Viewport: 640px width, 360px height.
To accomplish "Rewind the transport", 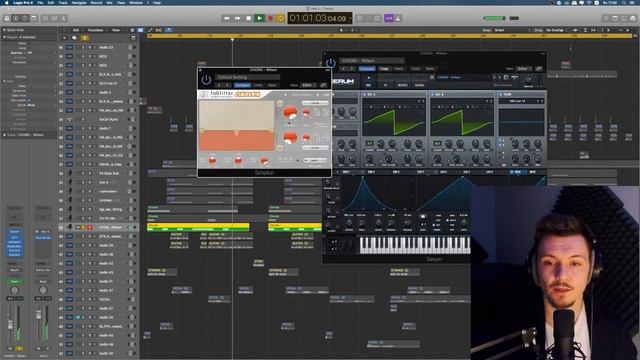I will pyautogui.click(x=227, y=18).
